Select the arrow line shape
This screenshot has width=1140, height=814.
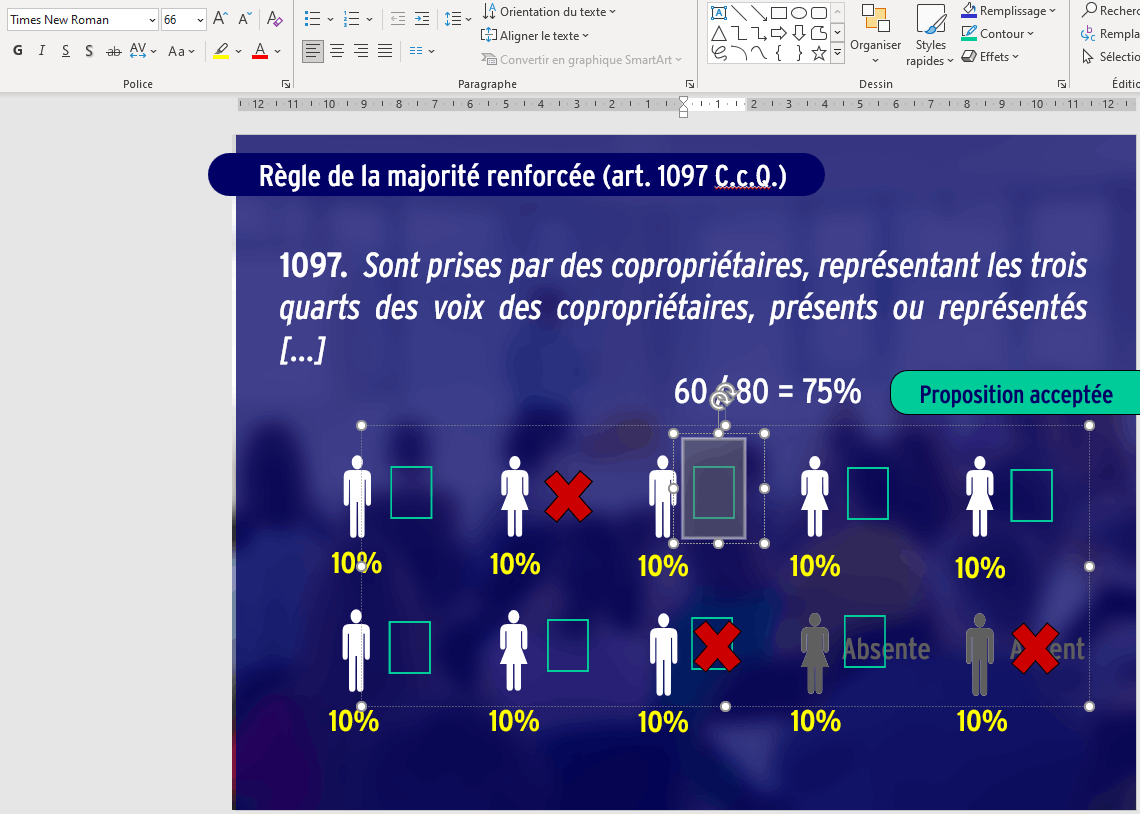pyautogui.click(x=759, y=13)
